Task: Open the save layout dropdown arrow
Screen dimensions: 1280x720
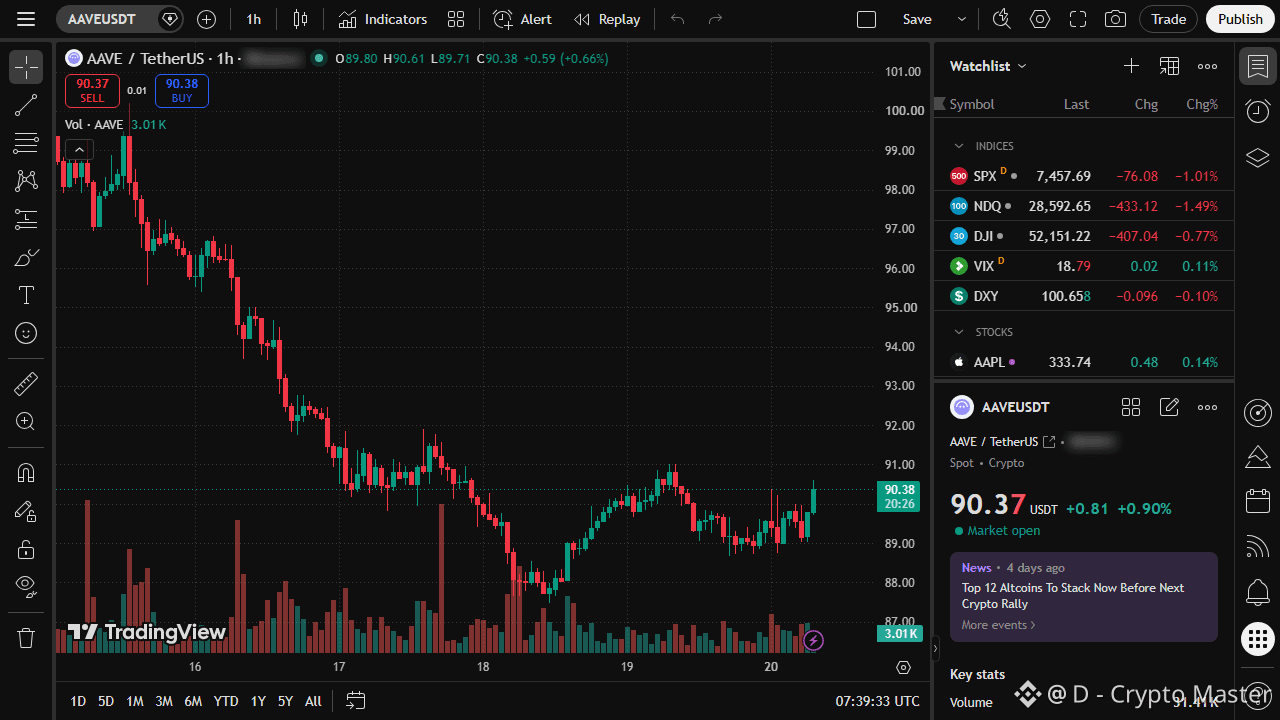Action: click(x=962, y=19)
